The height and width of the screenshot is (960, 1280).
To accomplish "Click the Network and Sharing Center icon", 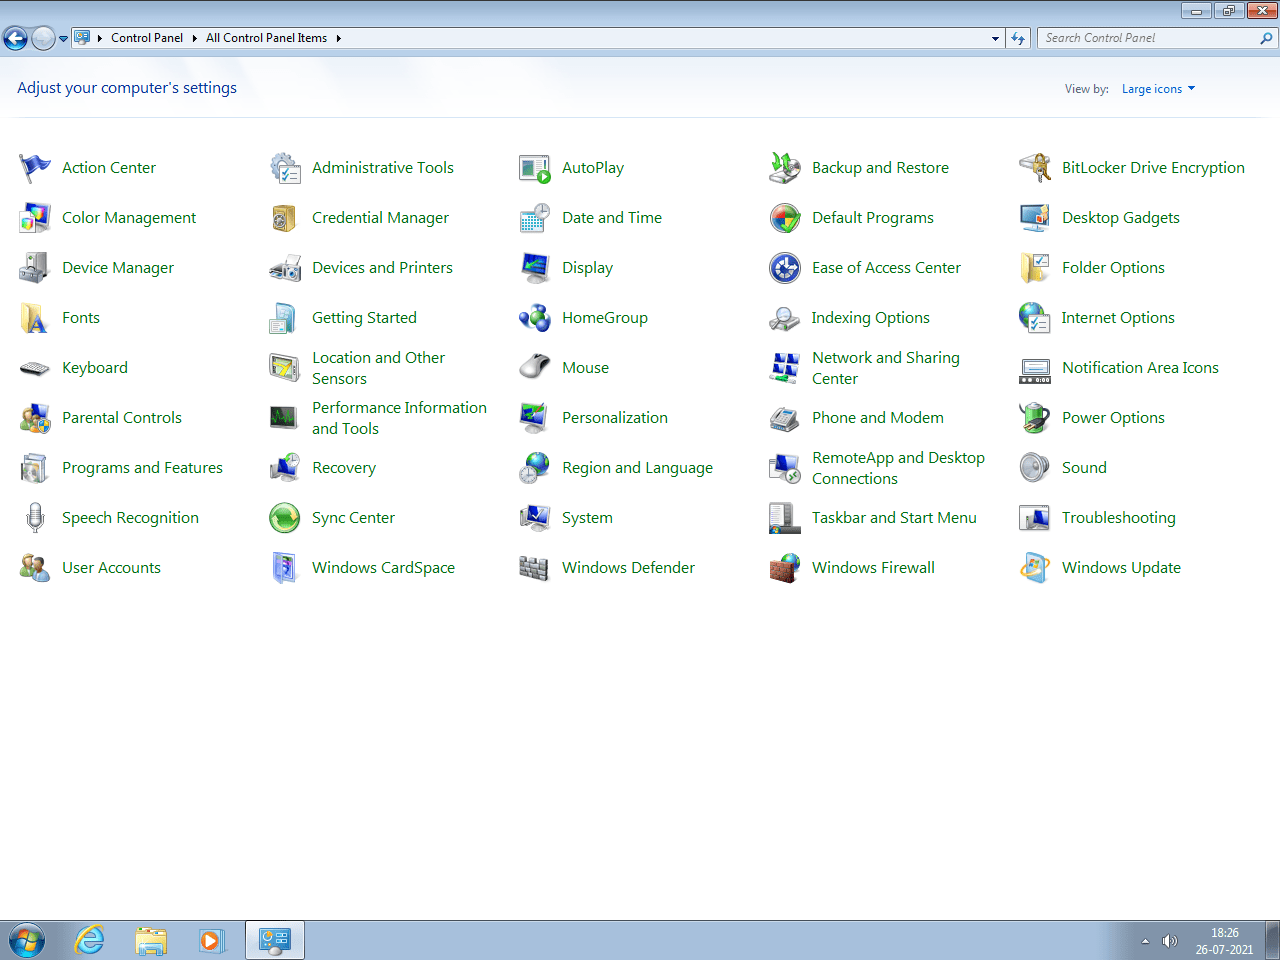I will coord(785,368).
